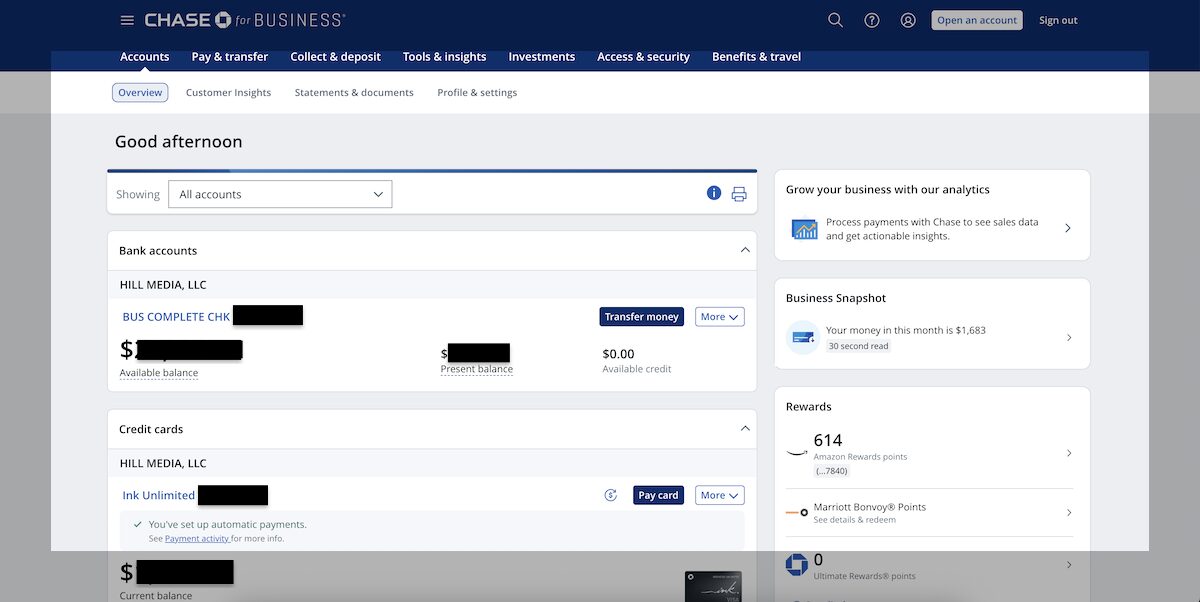
Task: Click the $0.00 Available credit value
Action: coord(618,354)
